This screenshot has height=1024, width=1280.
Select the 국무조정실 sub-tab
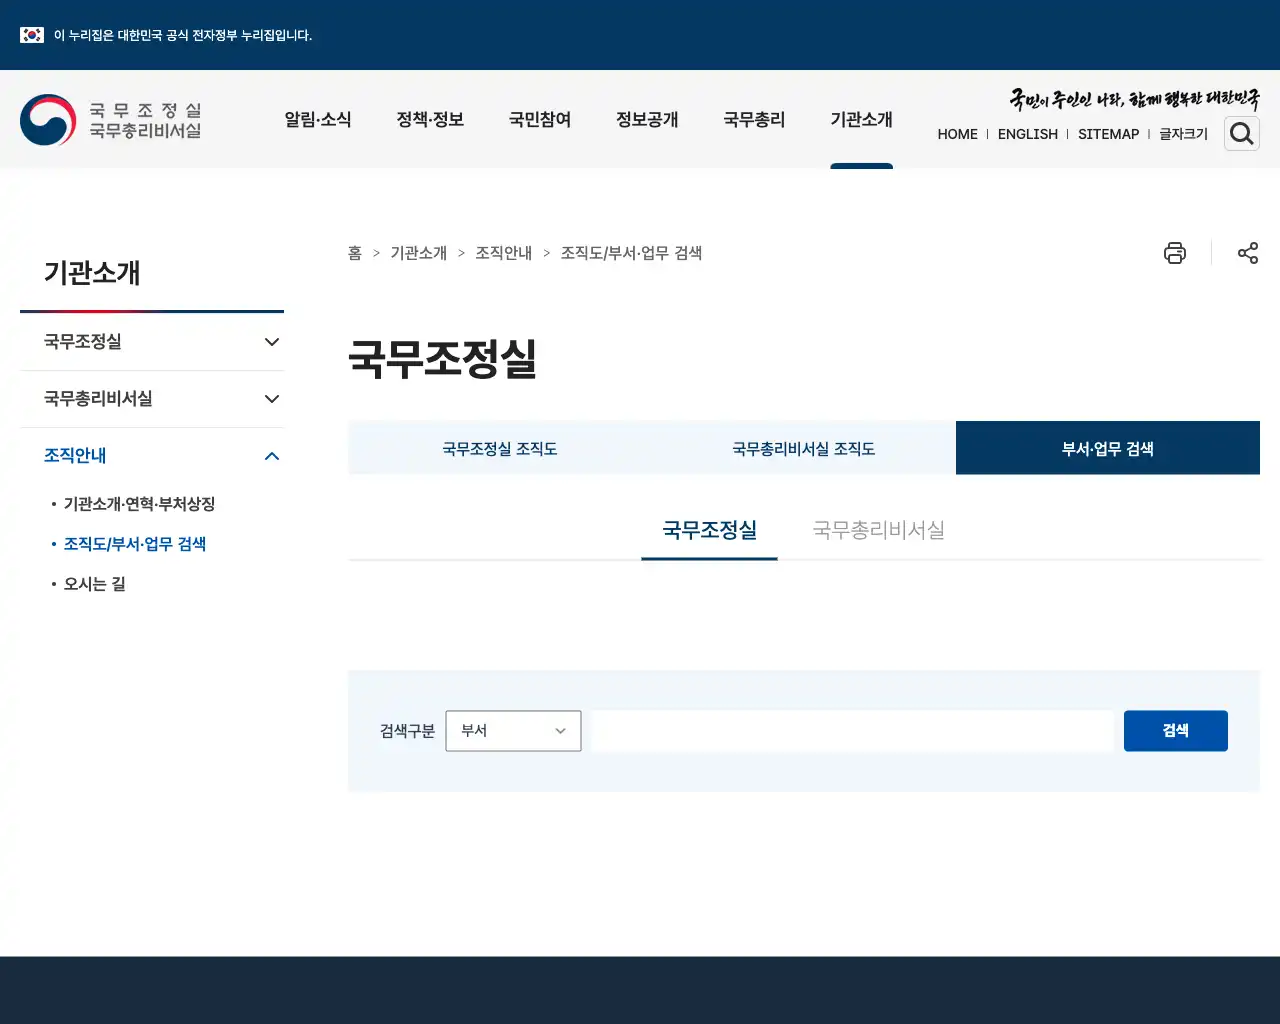pyautogui.click(x=709, y=530)
